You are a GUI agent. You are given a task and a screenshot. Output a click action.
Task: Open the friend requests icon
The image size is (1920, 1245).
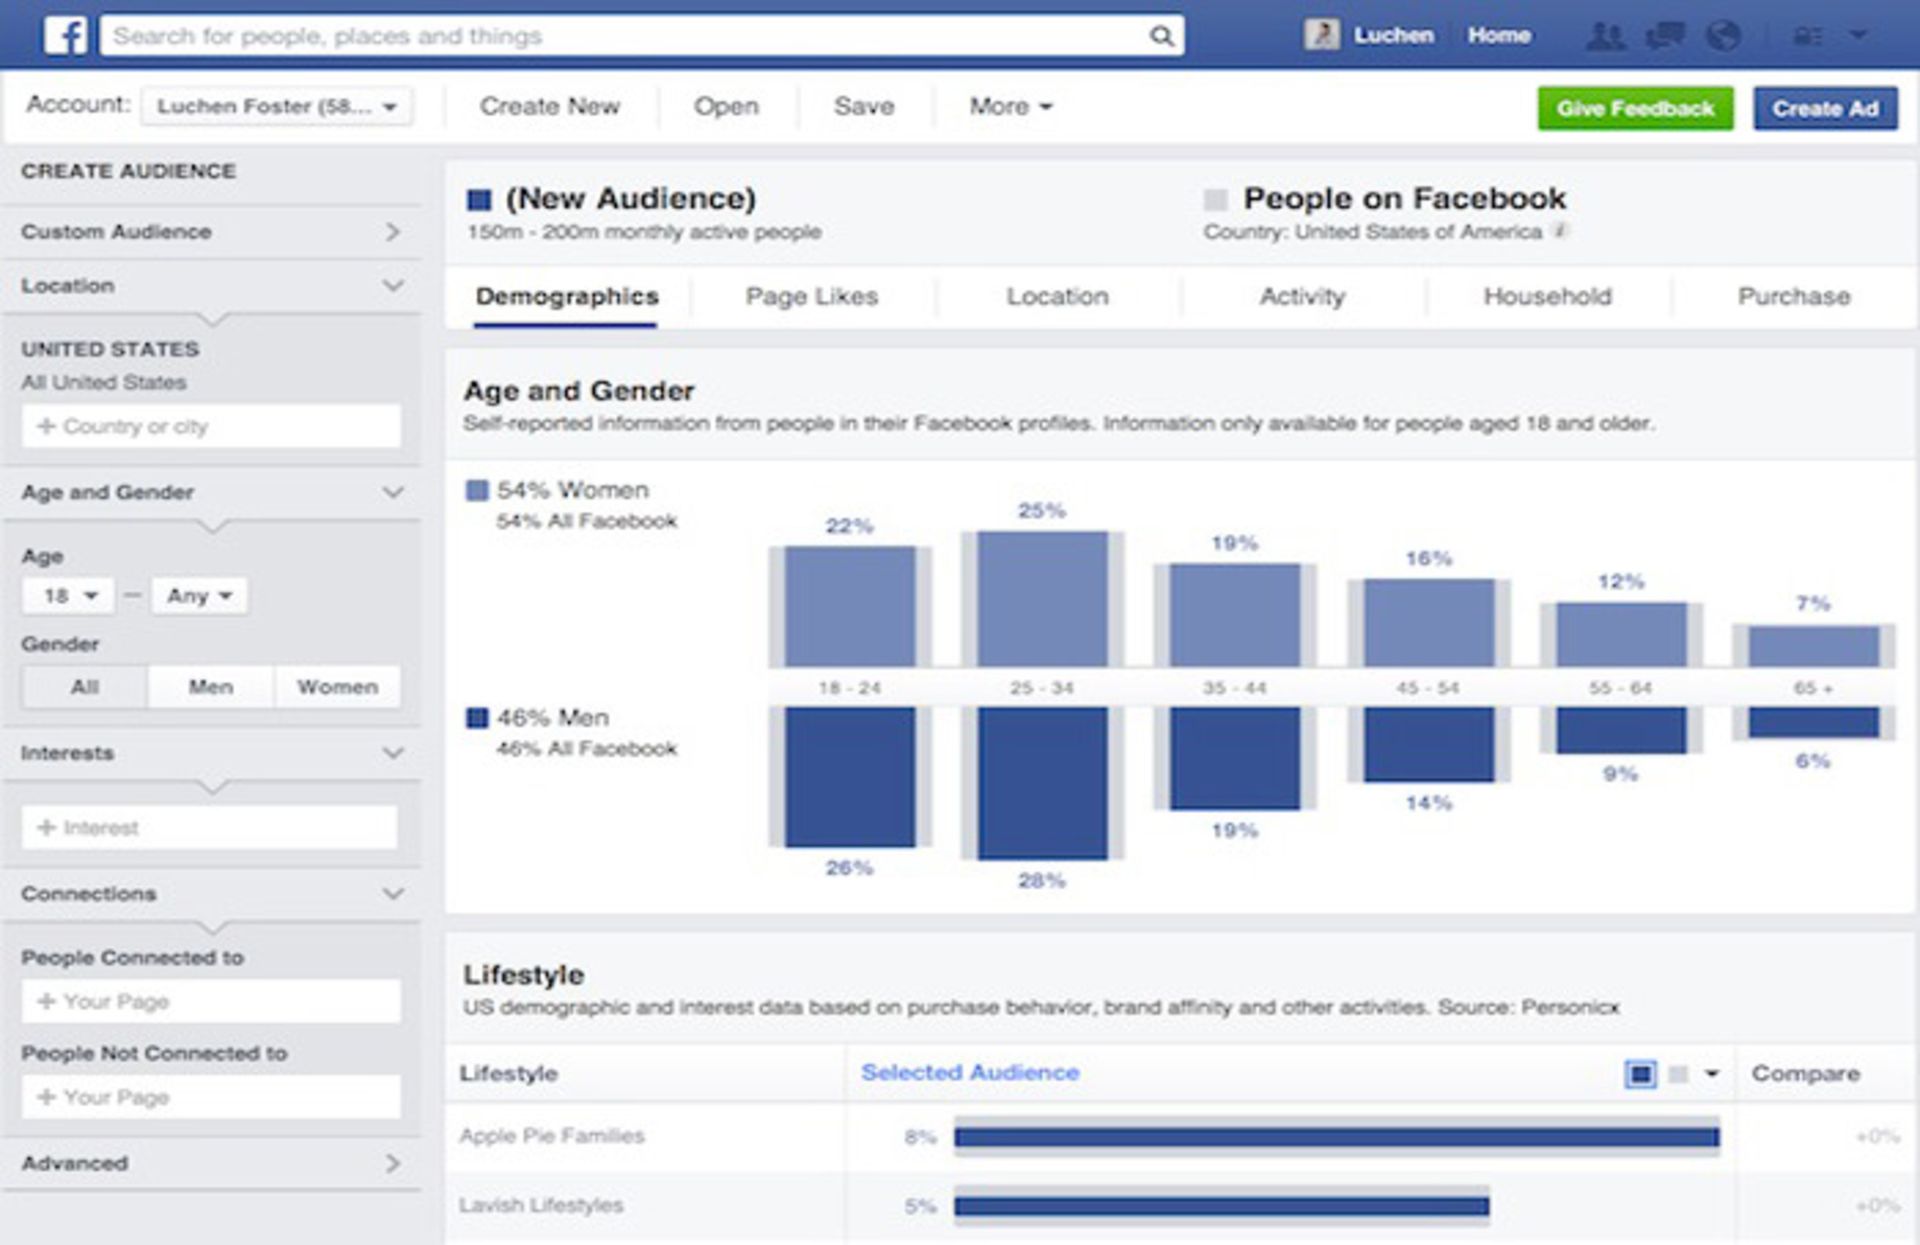click(1606, 35)
